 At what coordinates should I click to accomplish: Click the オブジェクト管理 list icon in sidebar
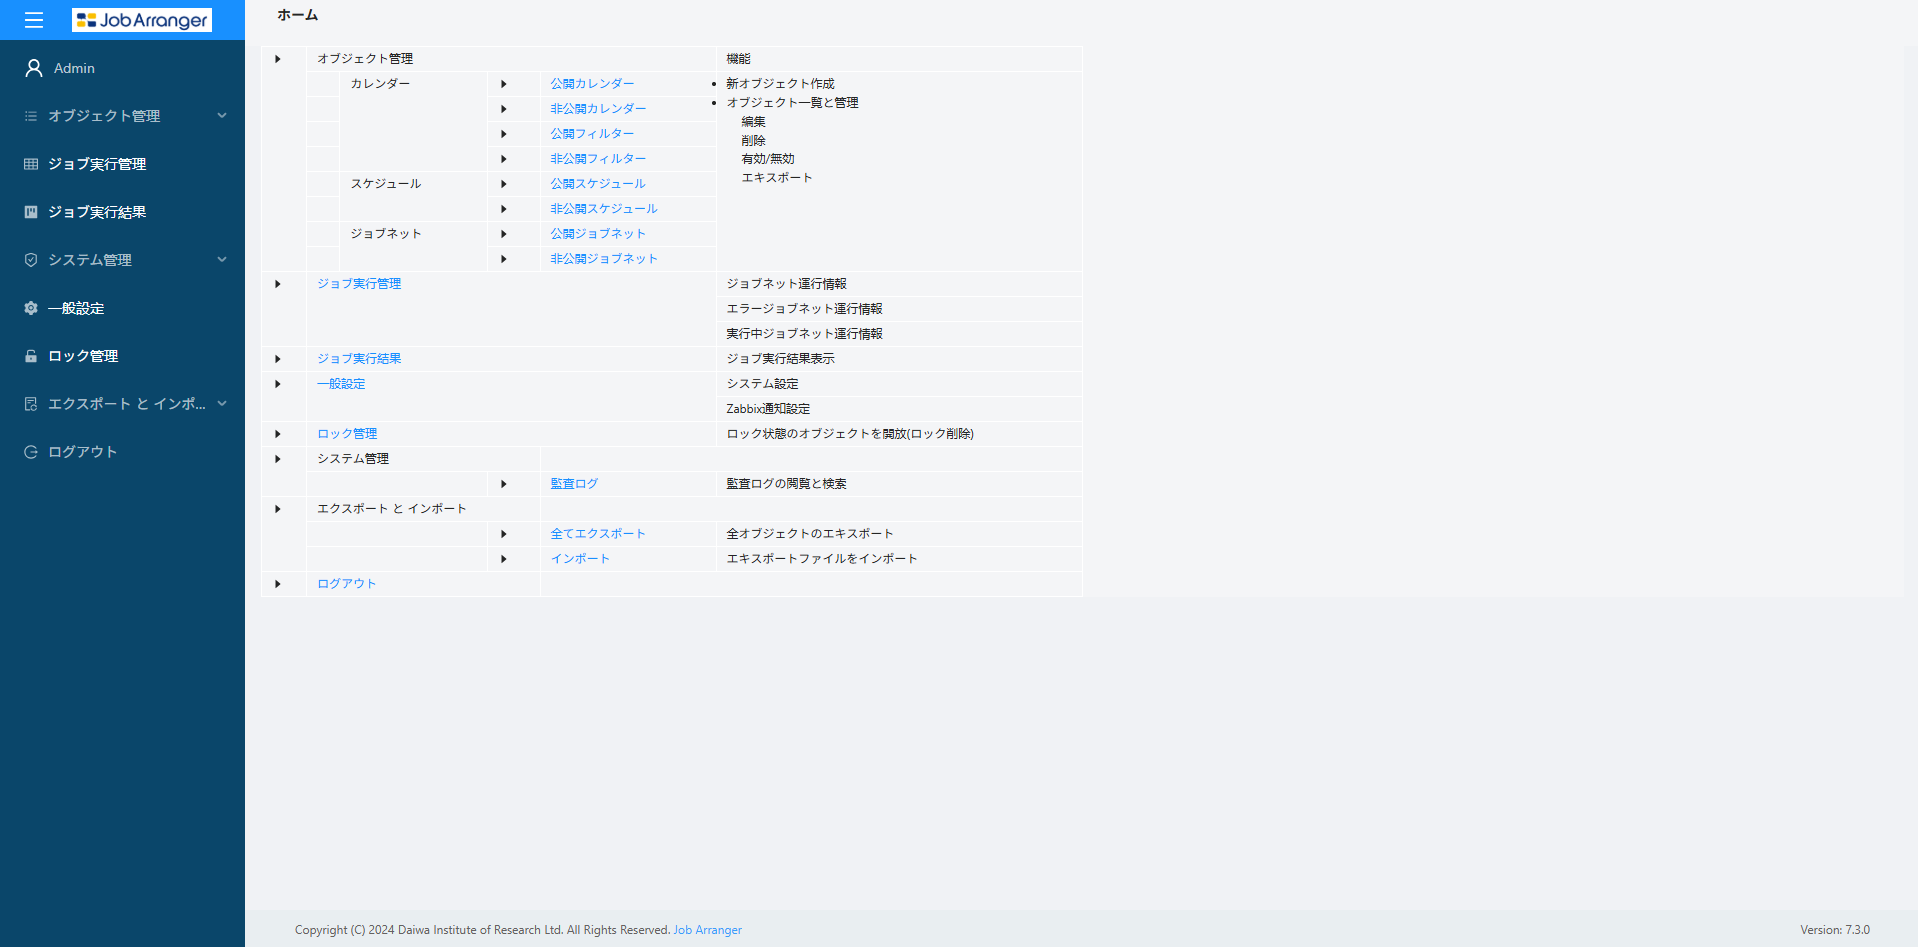point(31,116)
